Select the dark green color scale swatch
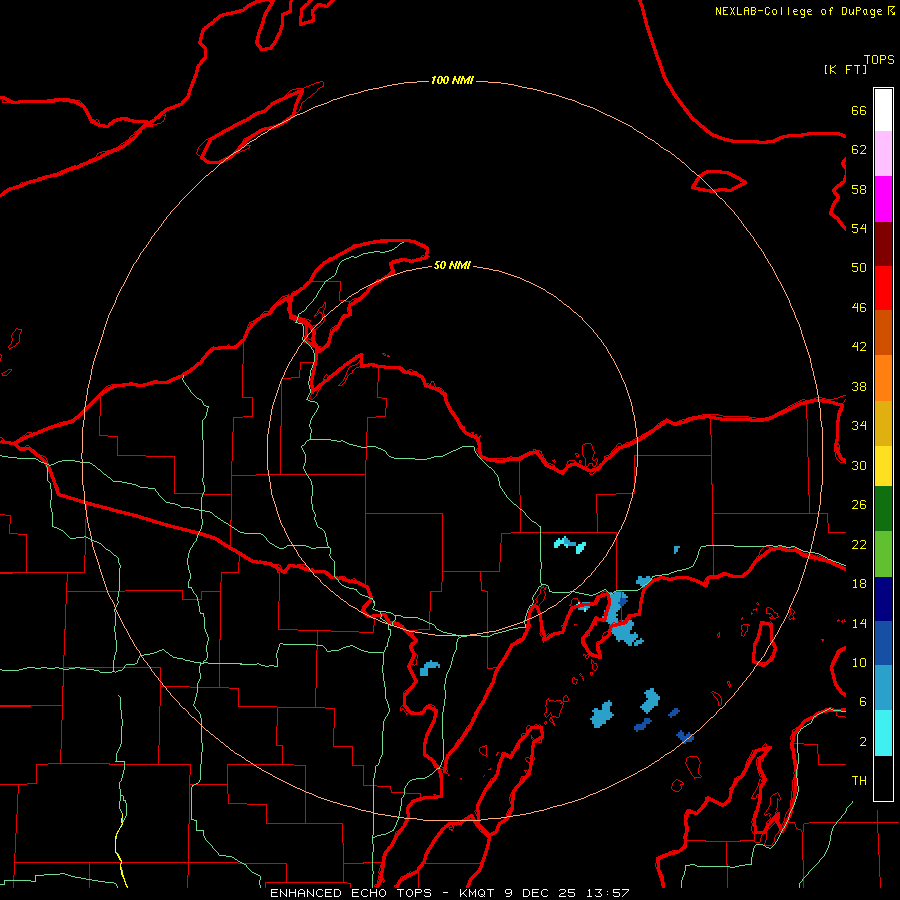The width and height of the screenshot is (900, 900). pos(883,509)
